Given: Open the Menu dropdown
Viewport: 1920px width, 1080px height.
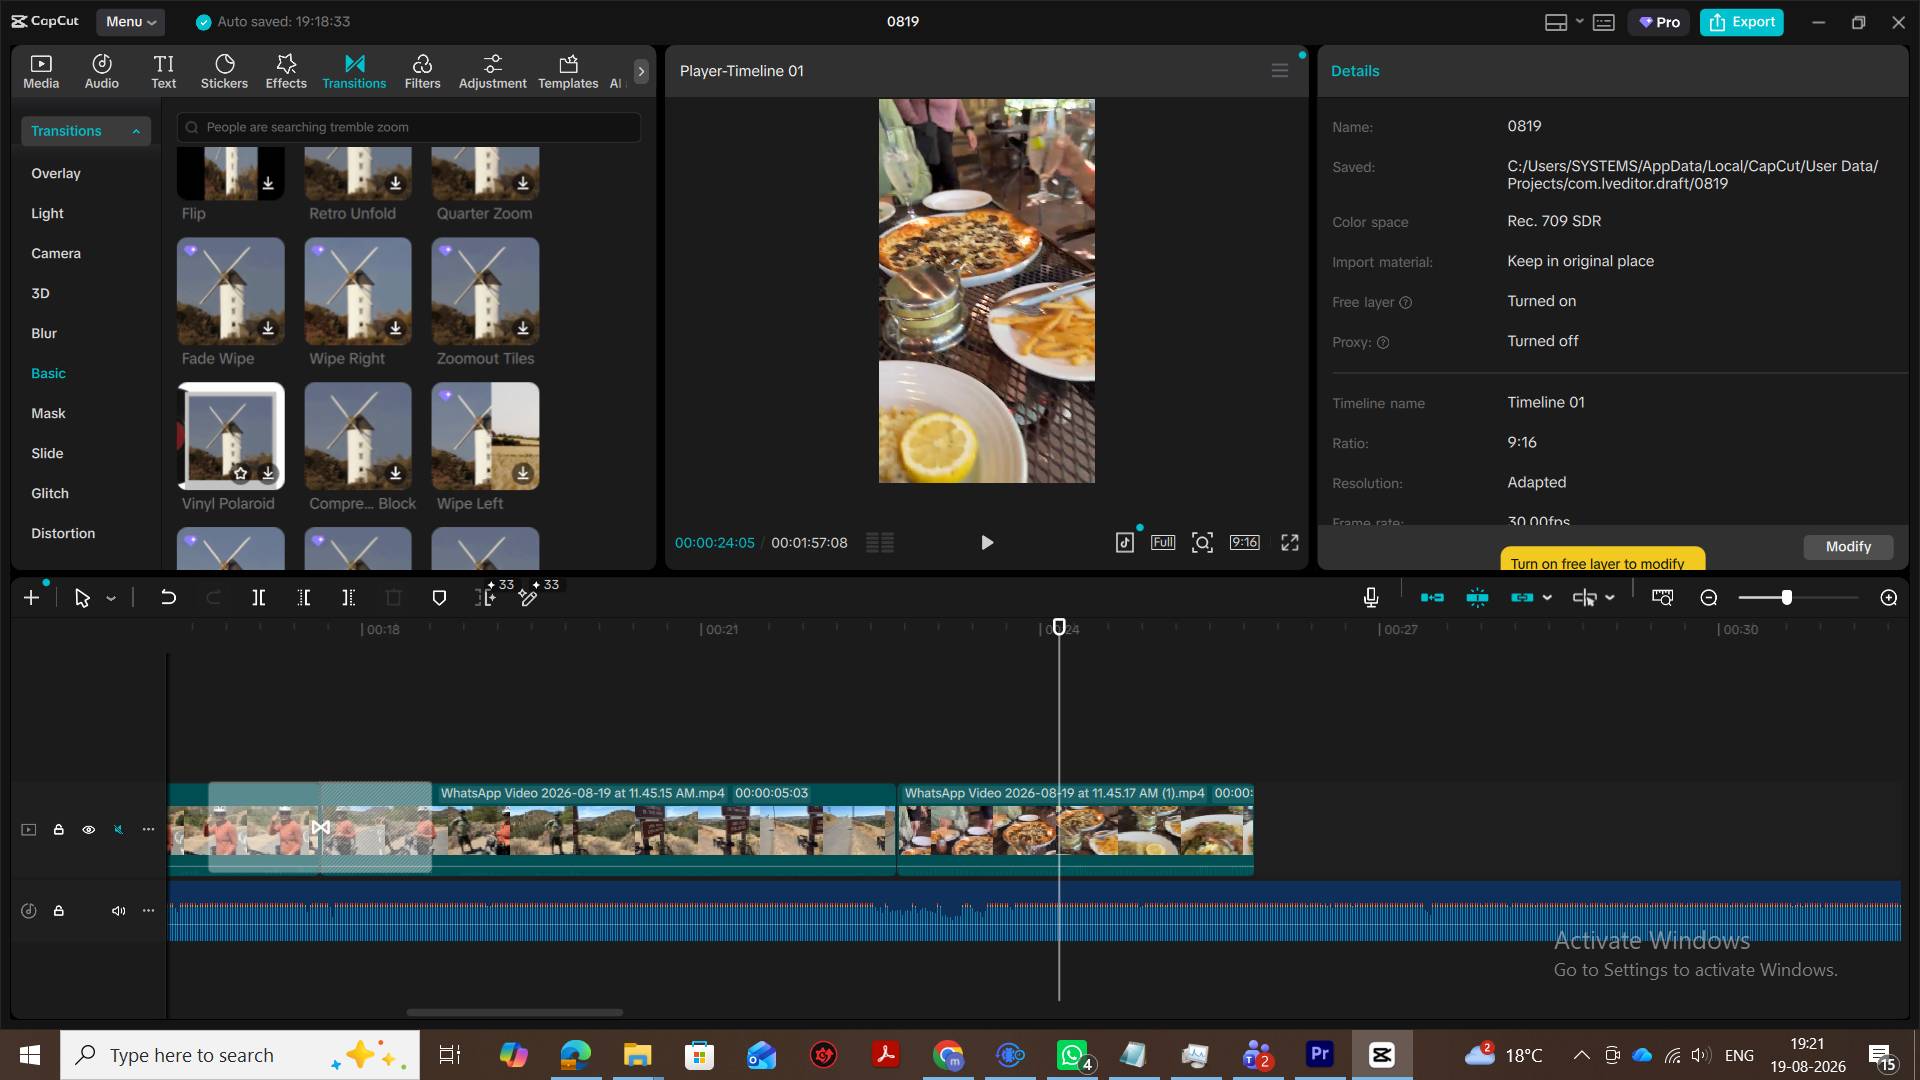Looking at the screenshot, I should [131, 22].
